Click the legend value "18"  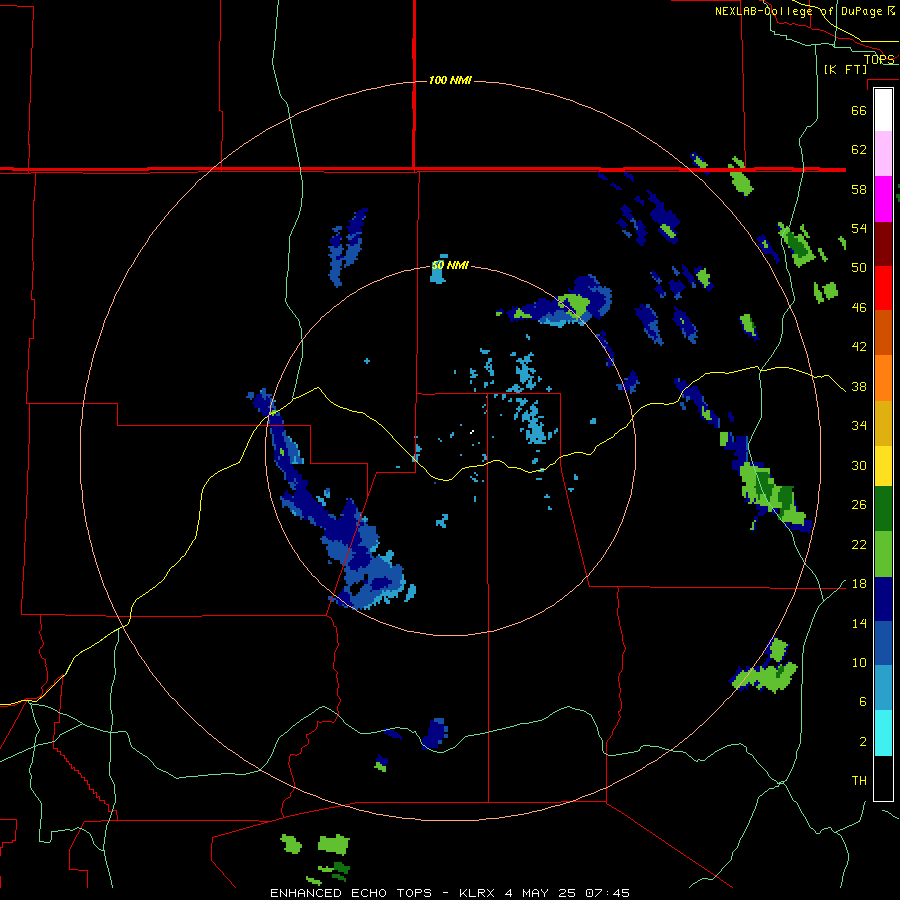(859, 584)
